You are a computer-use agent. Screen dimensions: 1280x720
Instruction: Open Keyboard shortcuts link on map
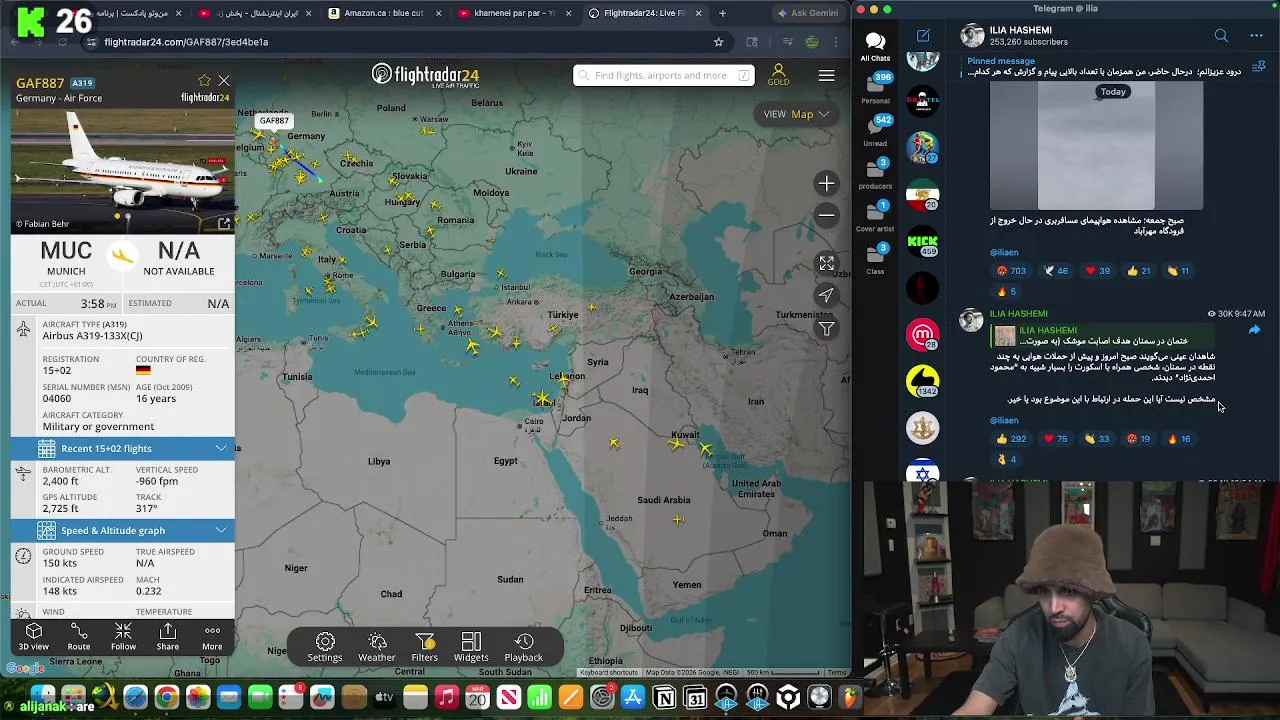609,673
